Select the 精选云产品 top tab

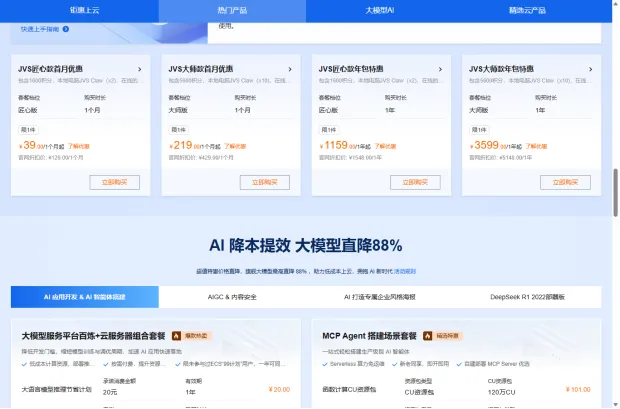pyautogui.click(x=527, y=11)
